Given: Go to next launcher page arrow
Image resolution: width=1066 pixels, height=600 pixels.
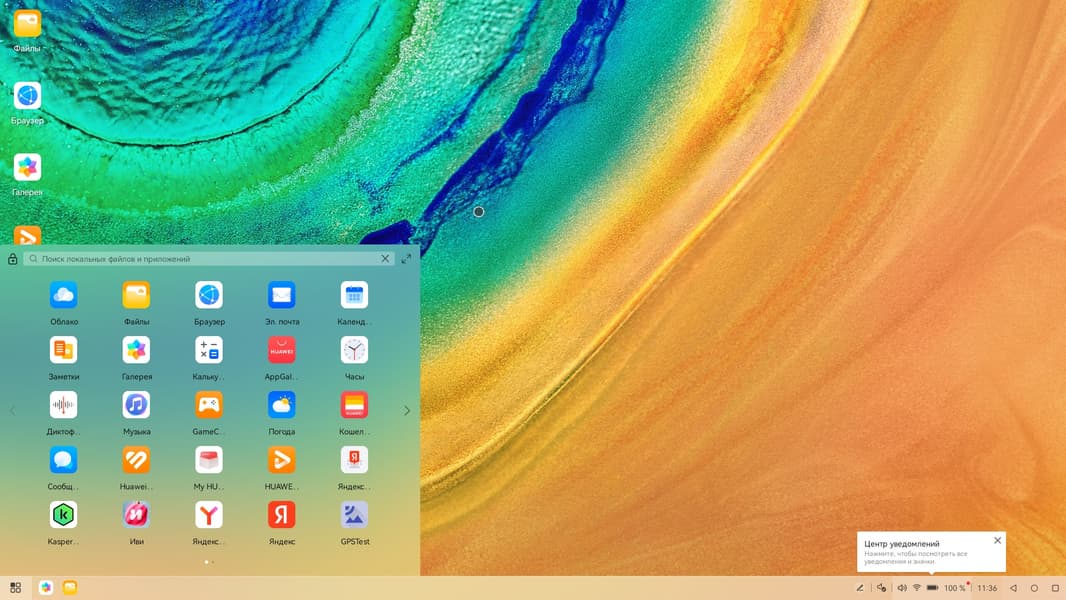Looking at the screenshot, I should tap(407, 410).
